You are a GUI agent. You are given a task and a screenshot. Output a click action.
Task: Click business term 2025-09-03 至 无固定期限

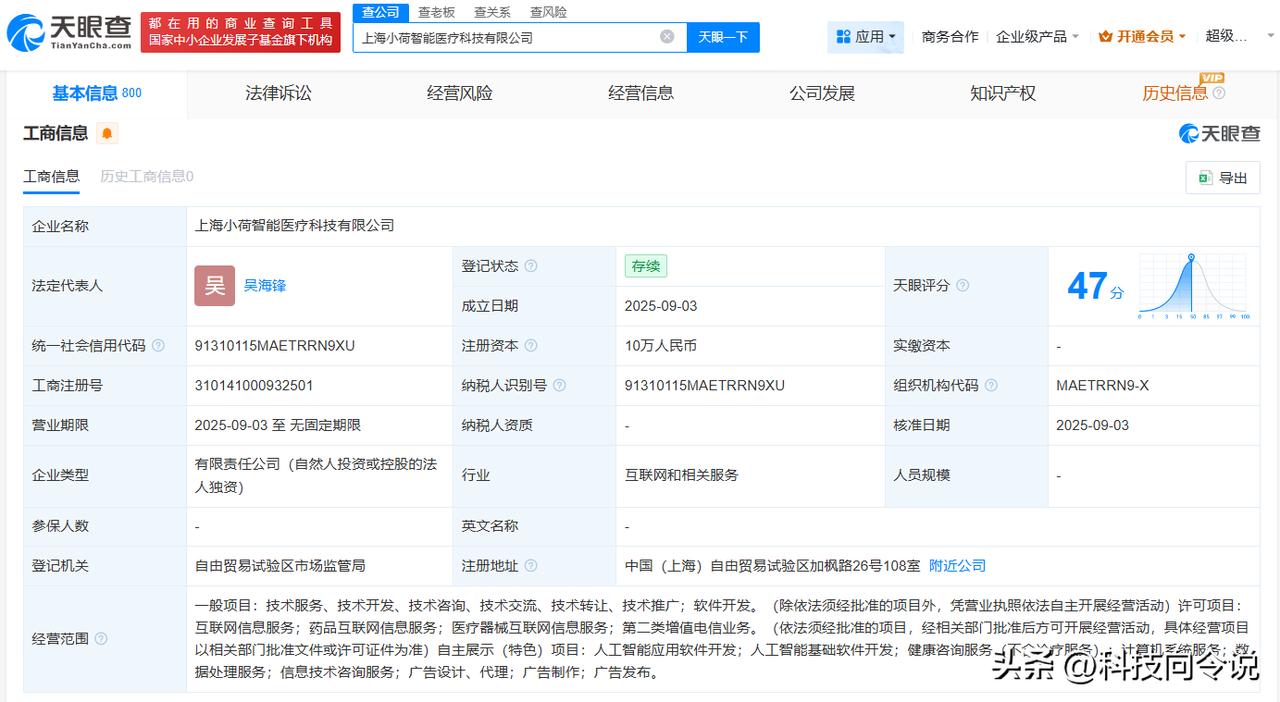(x=278, y=425)
